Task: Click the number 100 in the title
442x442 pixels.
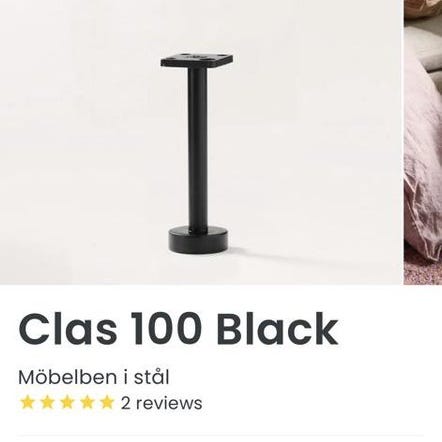Action: (166, 329)
